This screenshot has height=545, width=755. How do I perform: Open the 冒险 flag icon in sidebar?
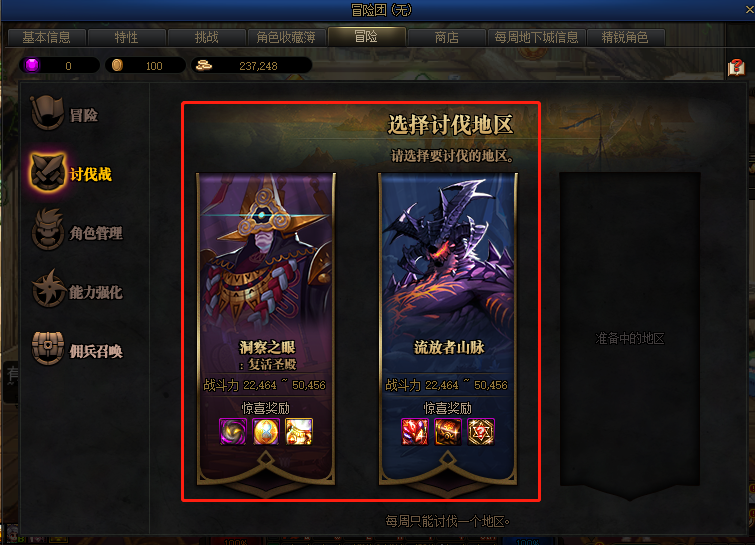tap(47, 113)
